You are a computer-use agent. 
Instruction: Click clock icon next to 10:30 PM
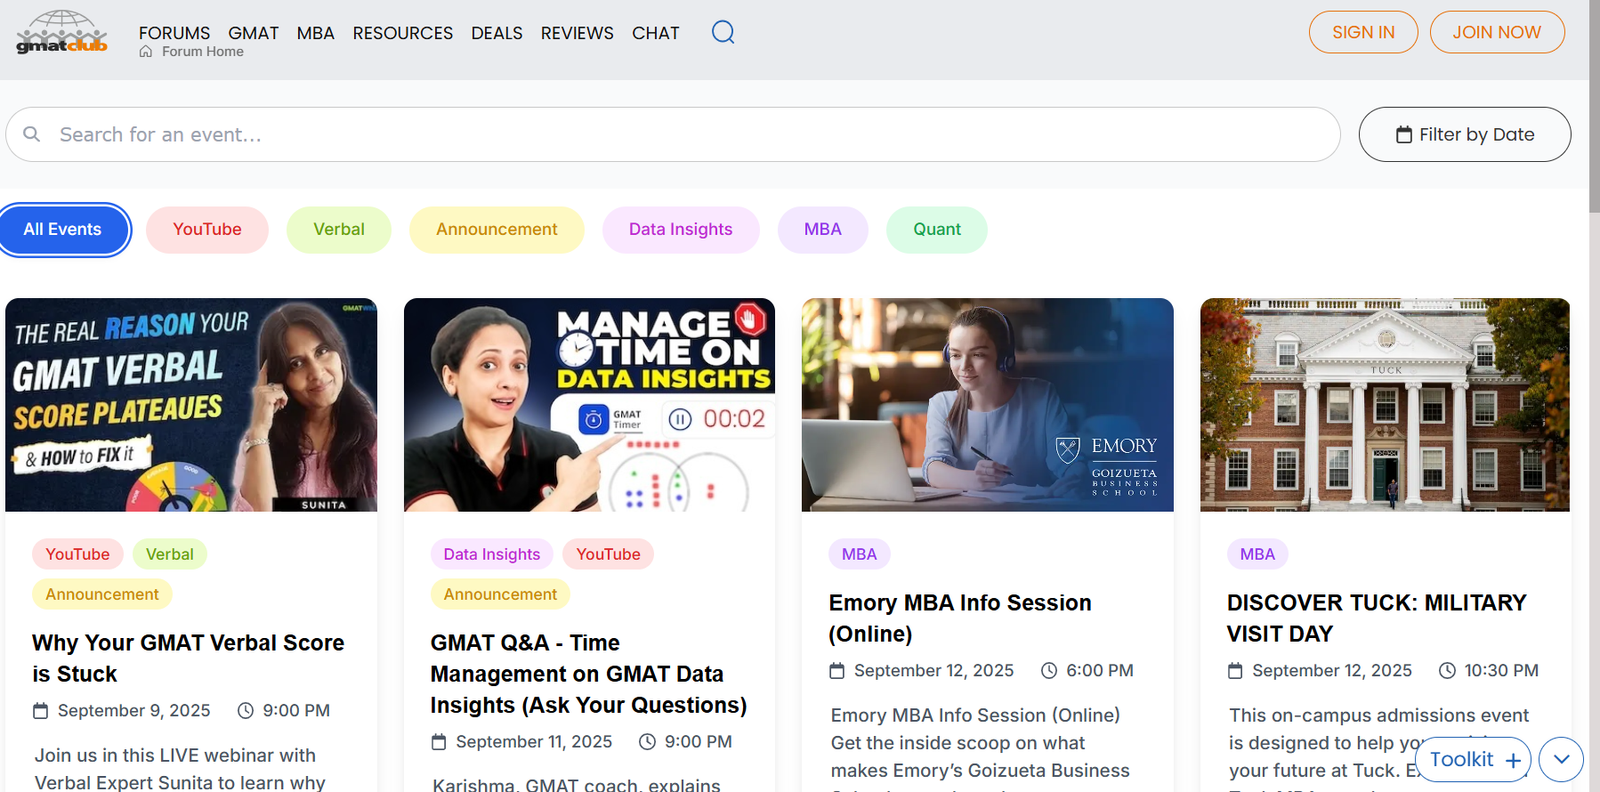[1447, 671]
